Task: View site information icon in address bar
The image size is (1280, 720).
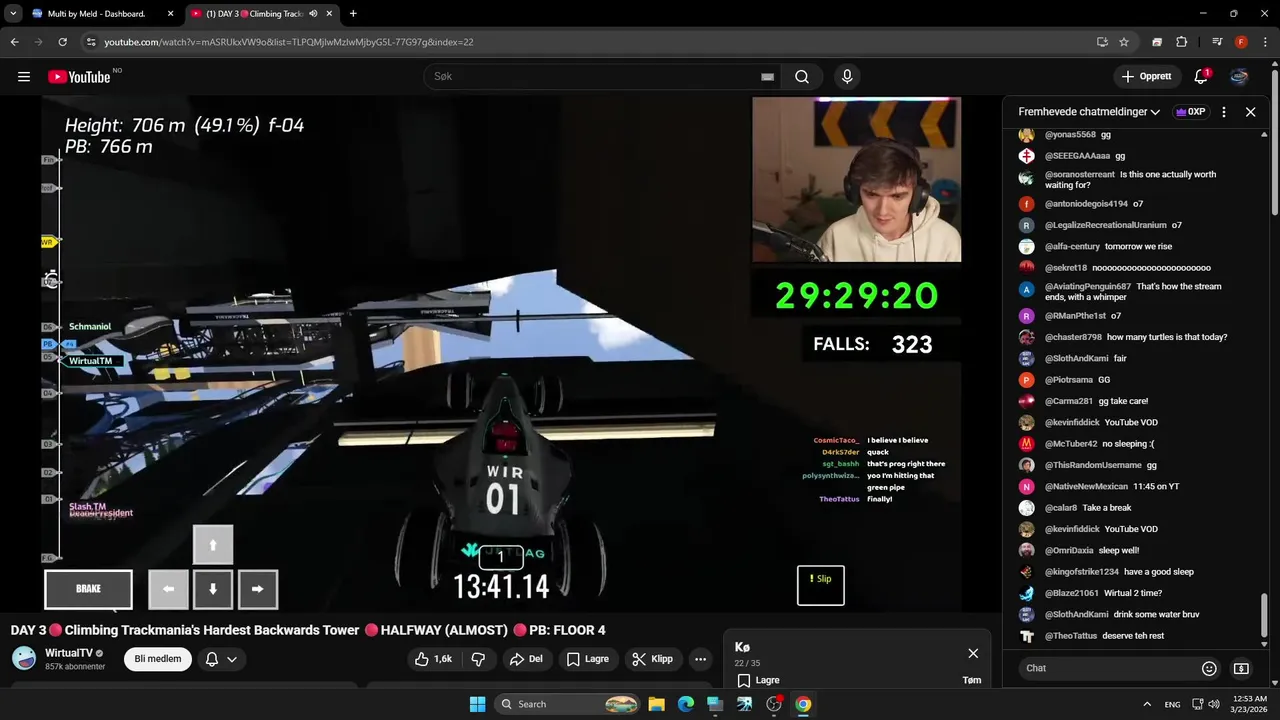Action: point(91,42)
